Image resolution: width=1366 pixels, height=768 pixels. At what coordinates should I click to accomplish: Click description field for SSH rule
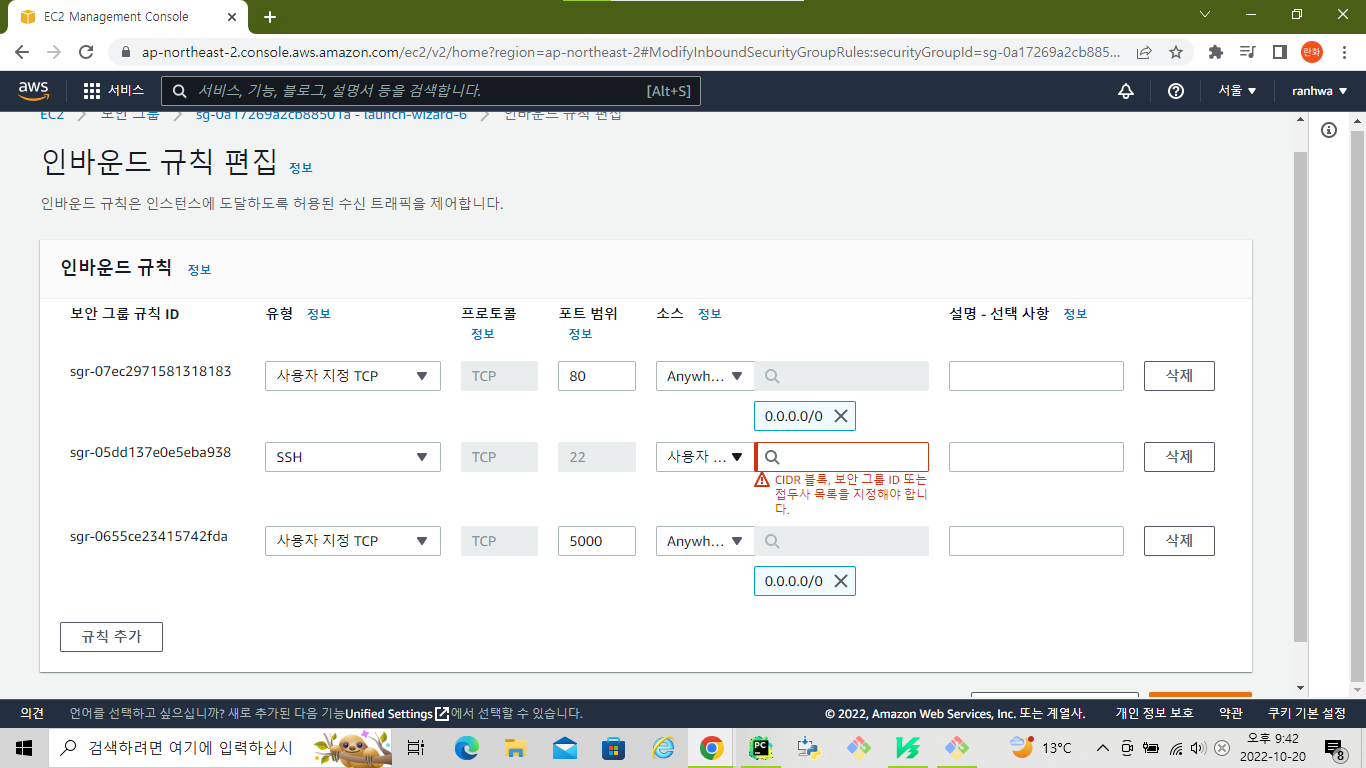1036,457
